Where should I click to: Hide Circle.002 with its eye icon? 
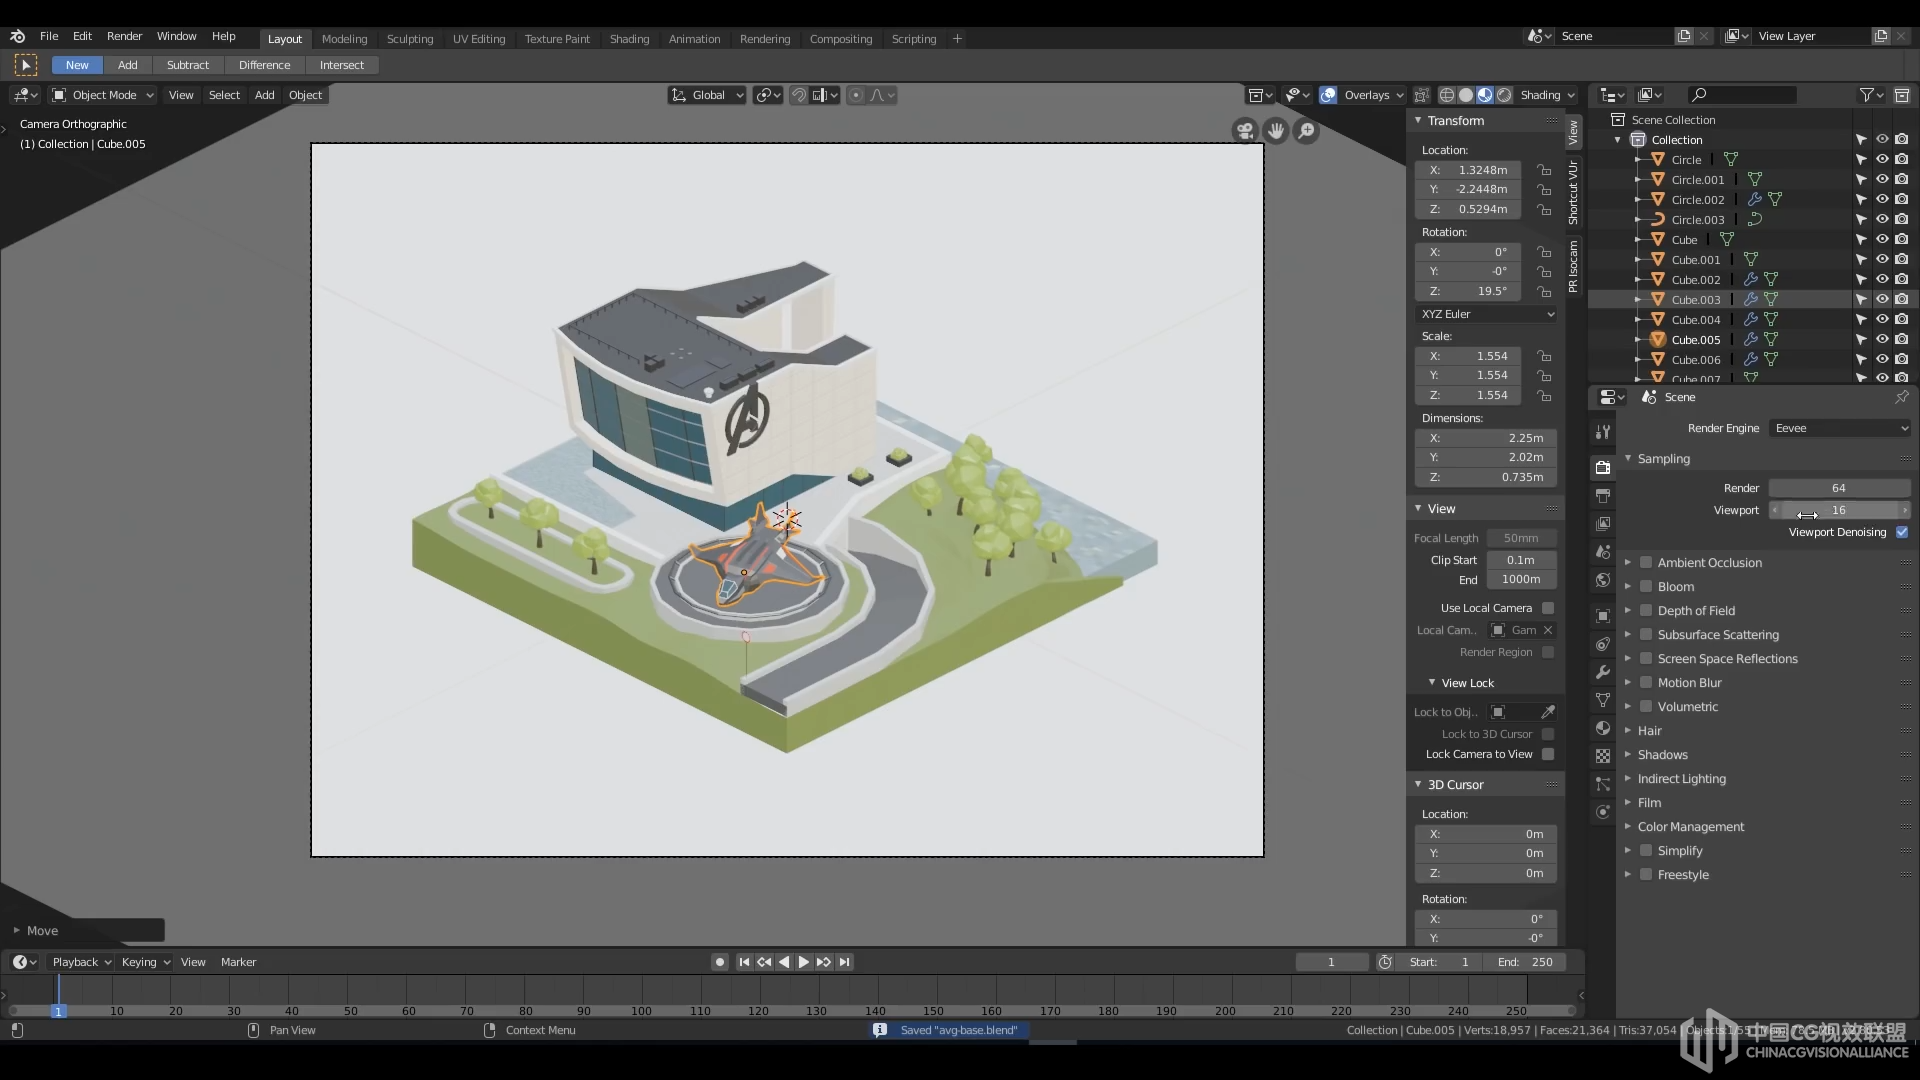(1882, 199)
